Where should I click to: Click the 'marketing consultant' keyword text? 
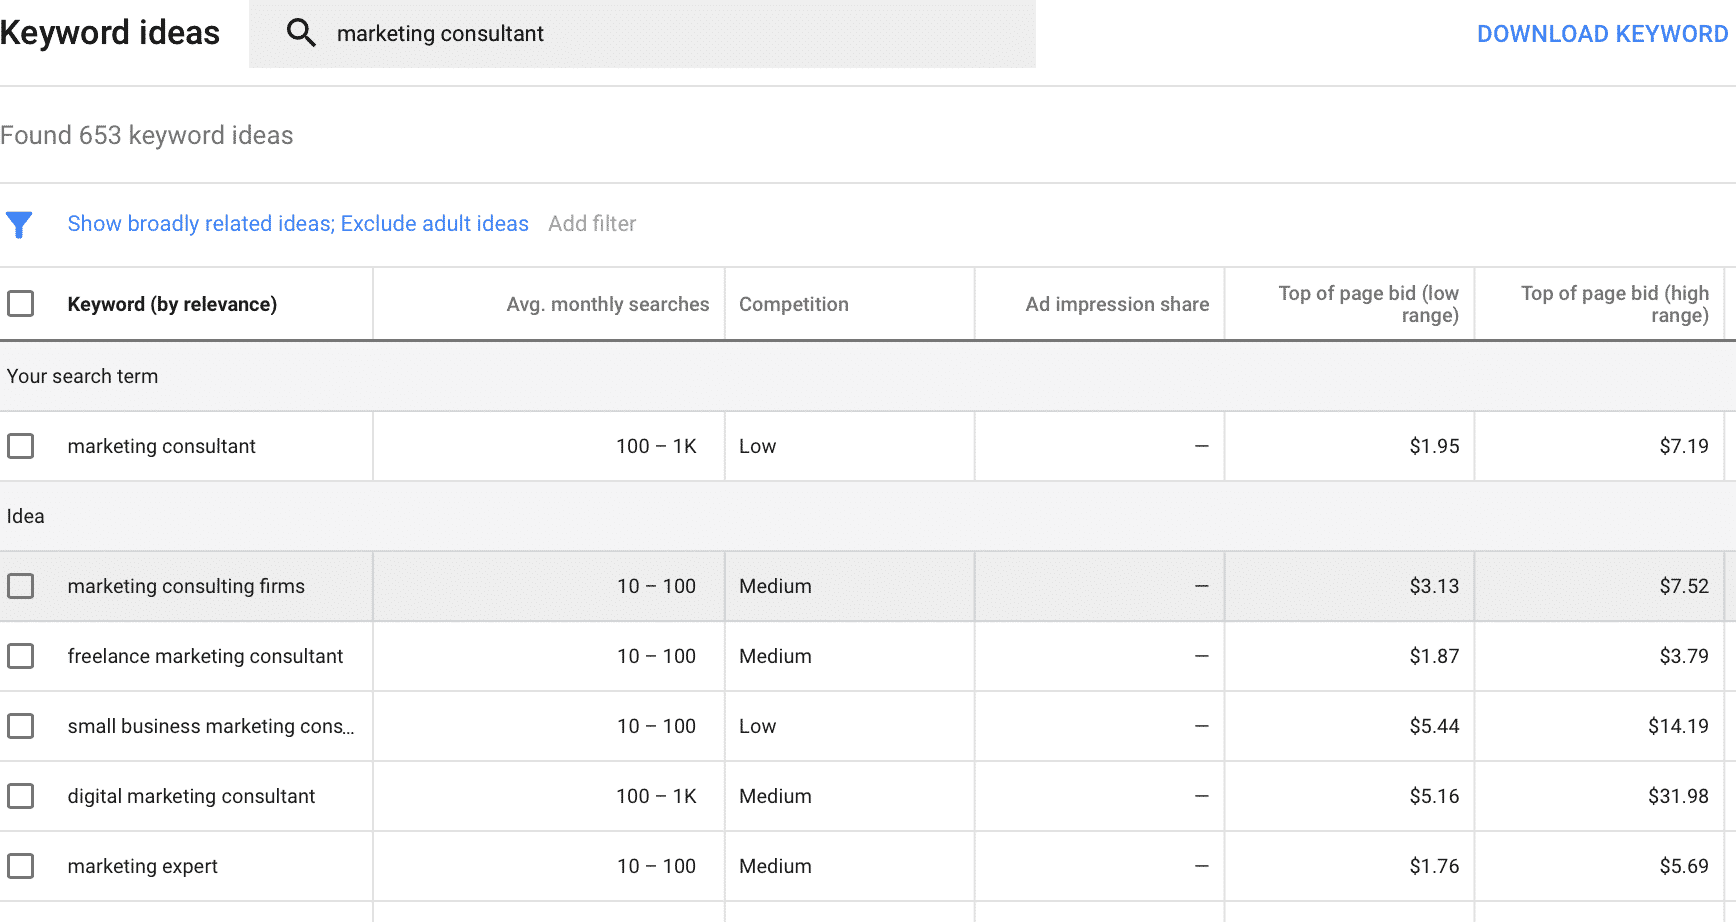[162, 446]
